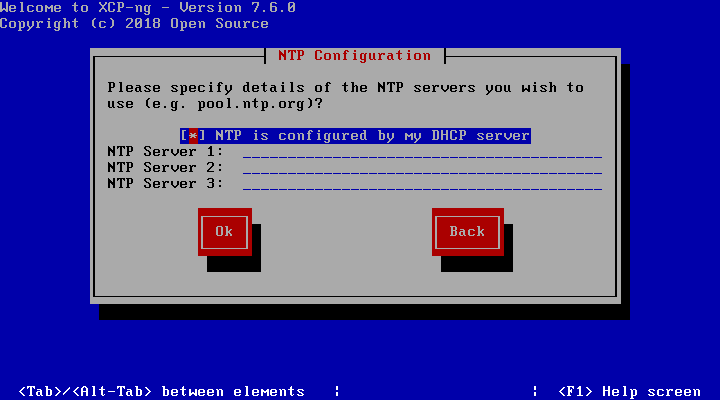This screenshot has width=720, height=400.
Task: Go to previous step with Back button
Action: (x=467, y=232)
